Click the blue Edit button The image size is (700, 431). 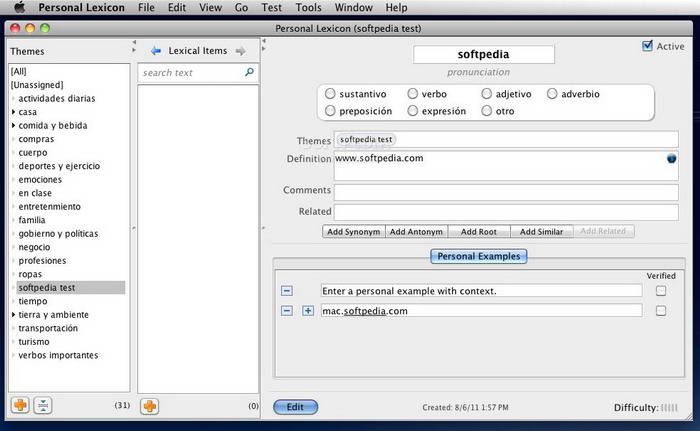(x=296, y=407)
